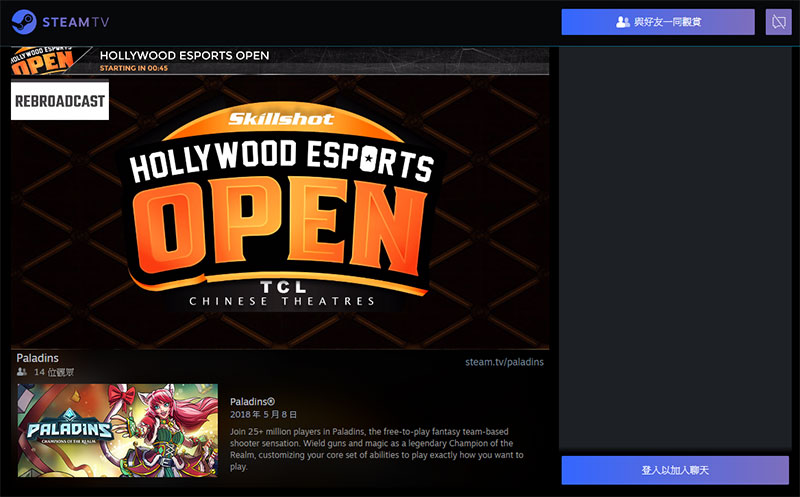
Task: Click the Paladins broadcaster name
Action: pos(37,358)
